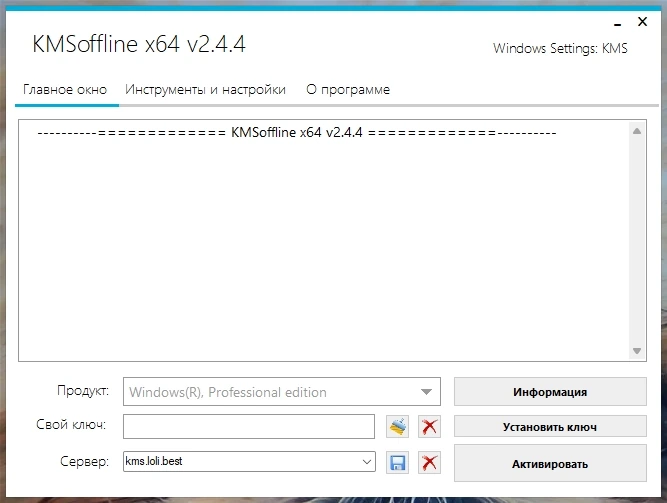
Task: Minimize the KMSoffline window
Action: [618, 24]
